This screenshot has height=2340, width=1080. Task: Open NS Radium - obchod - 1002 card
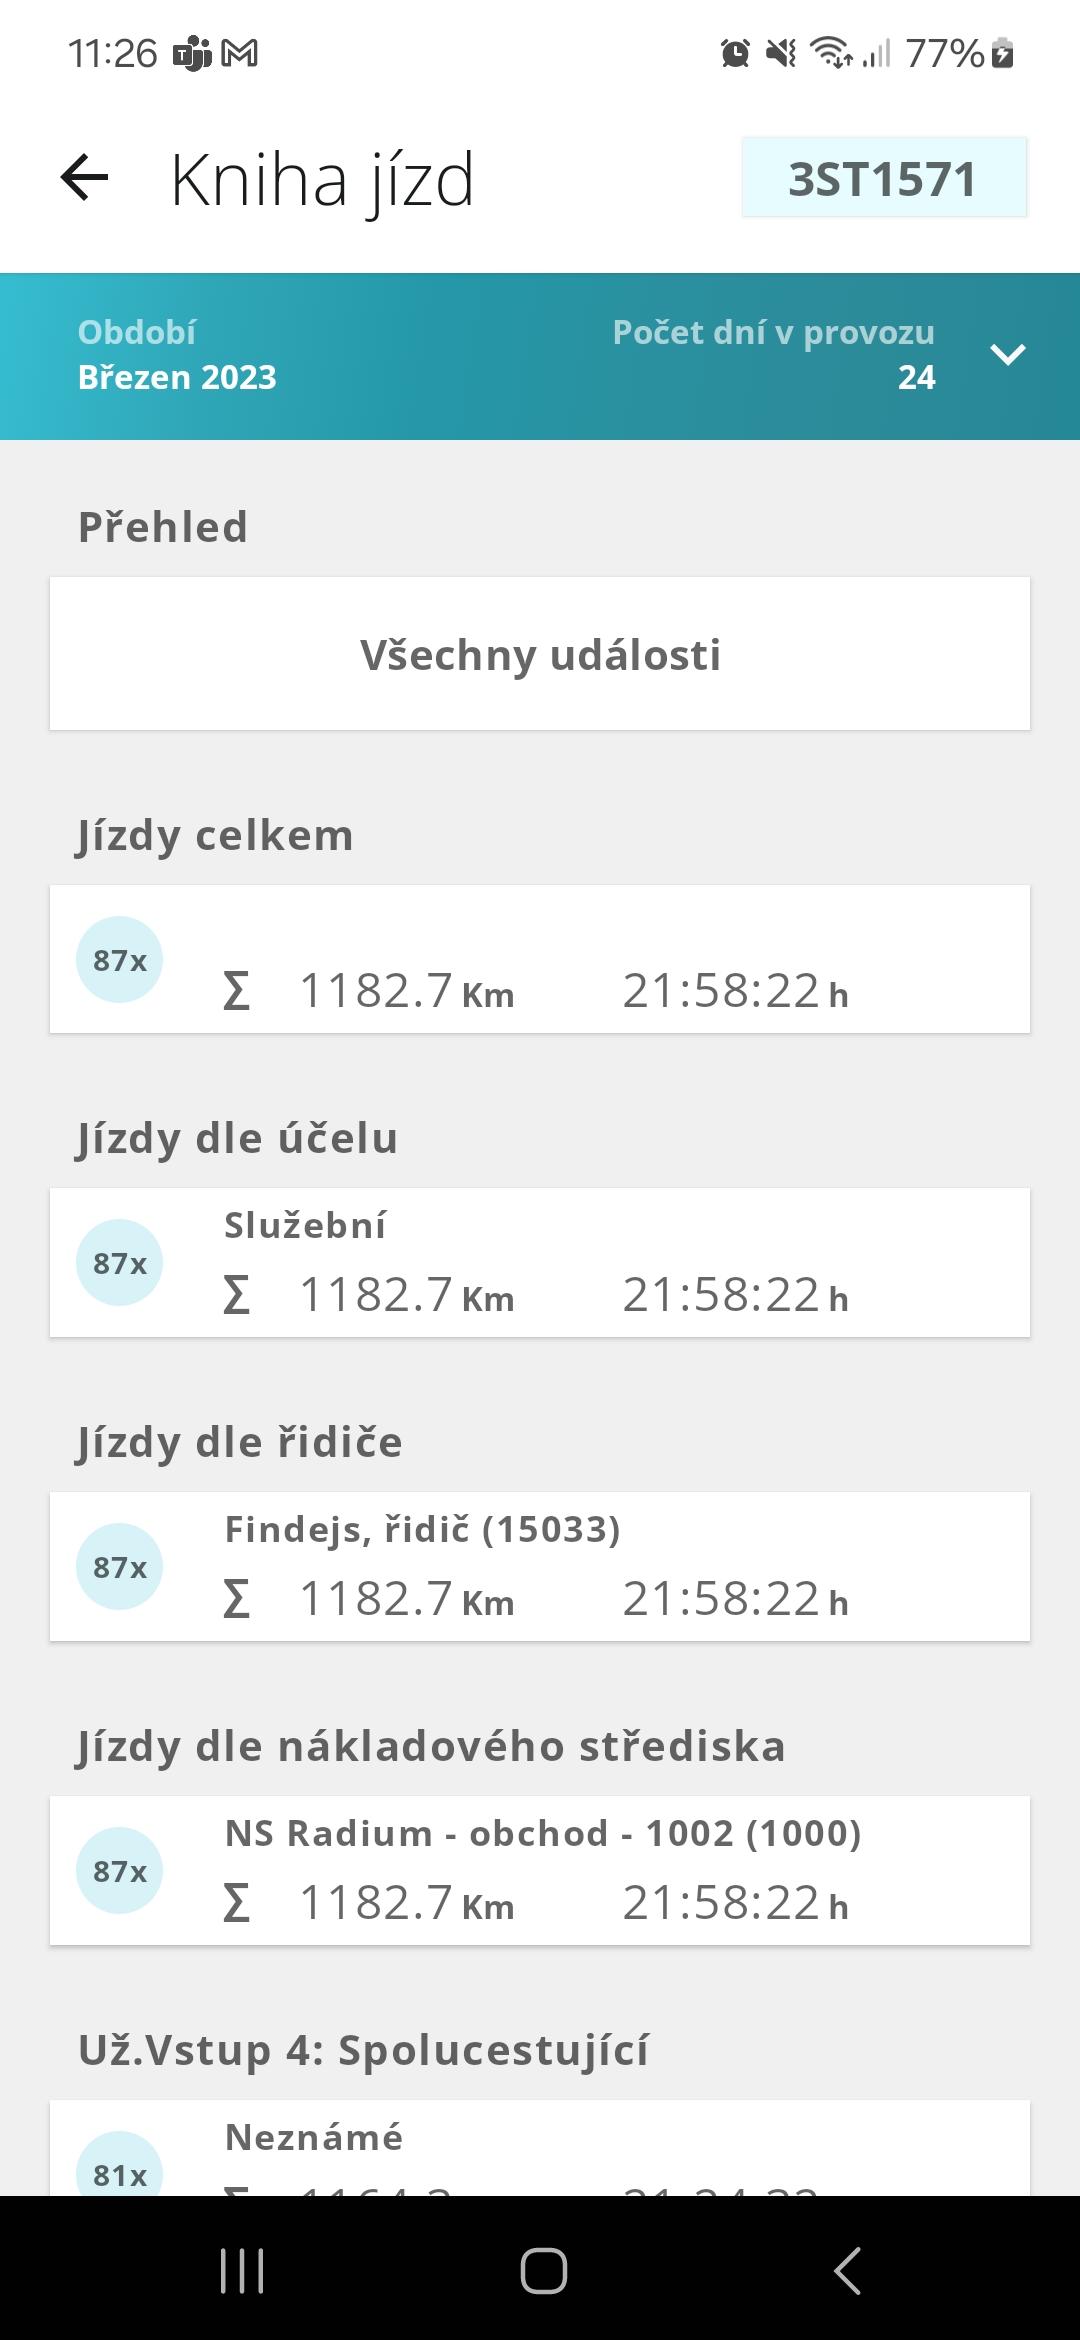point(540,1871)
